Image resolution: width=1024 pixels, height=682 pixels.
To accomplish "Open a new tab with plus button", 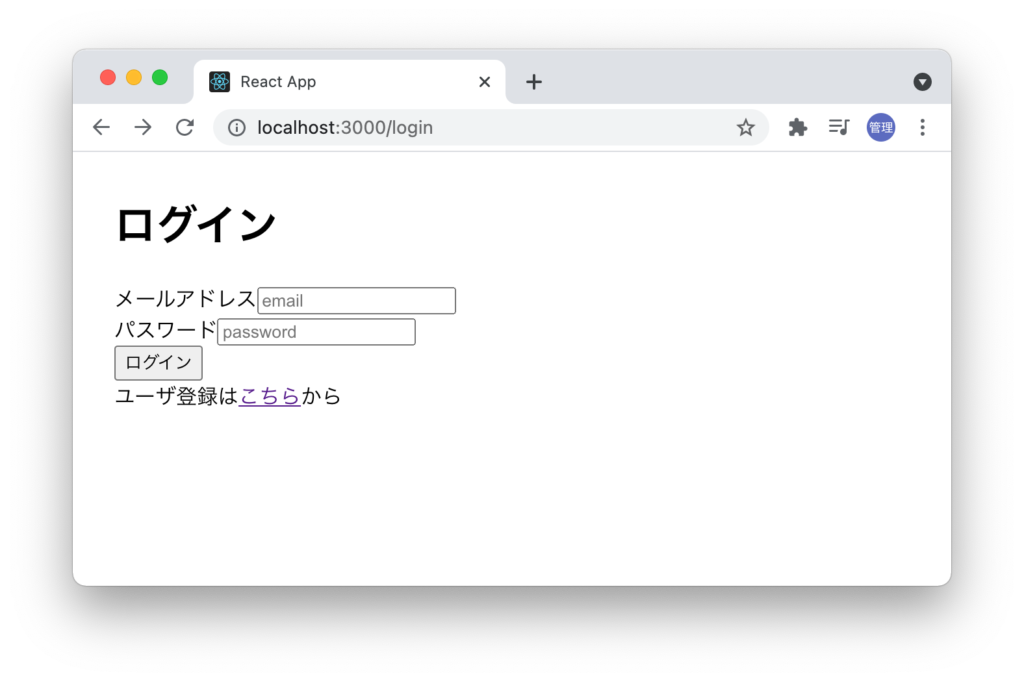I will point(534,82).
